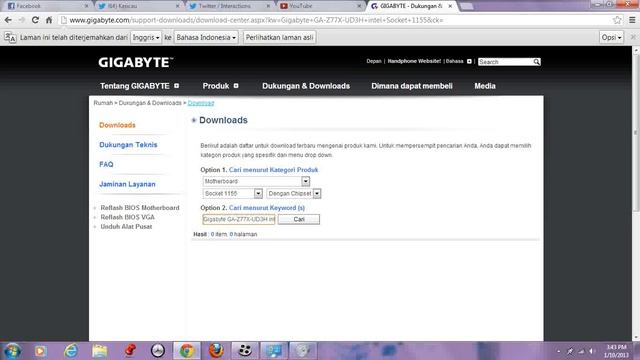
Task: Click the volume icon in system tray
Action: coord(592,351)
